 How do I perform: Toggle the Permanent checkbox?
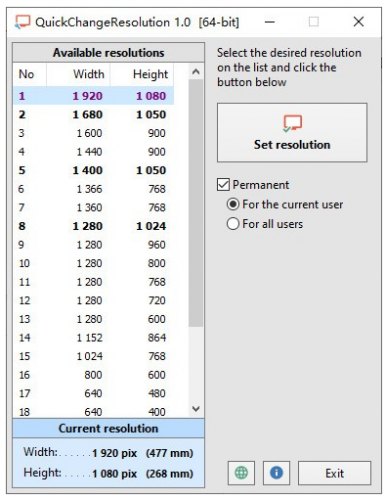(223, 184)
